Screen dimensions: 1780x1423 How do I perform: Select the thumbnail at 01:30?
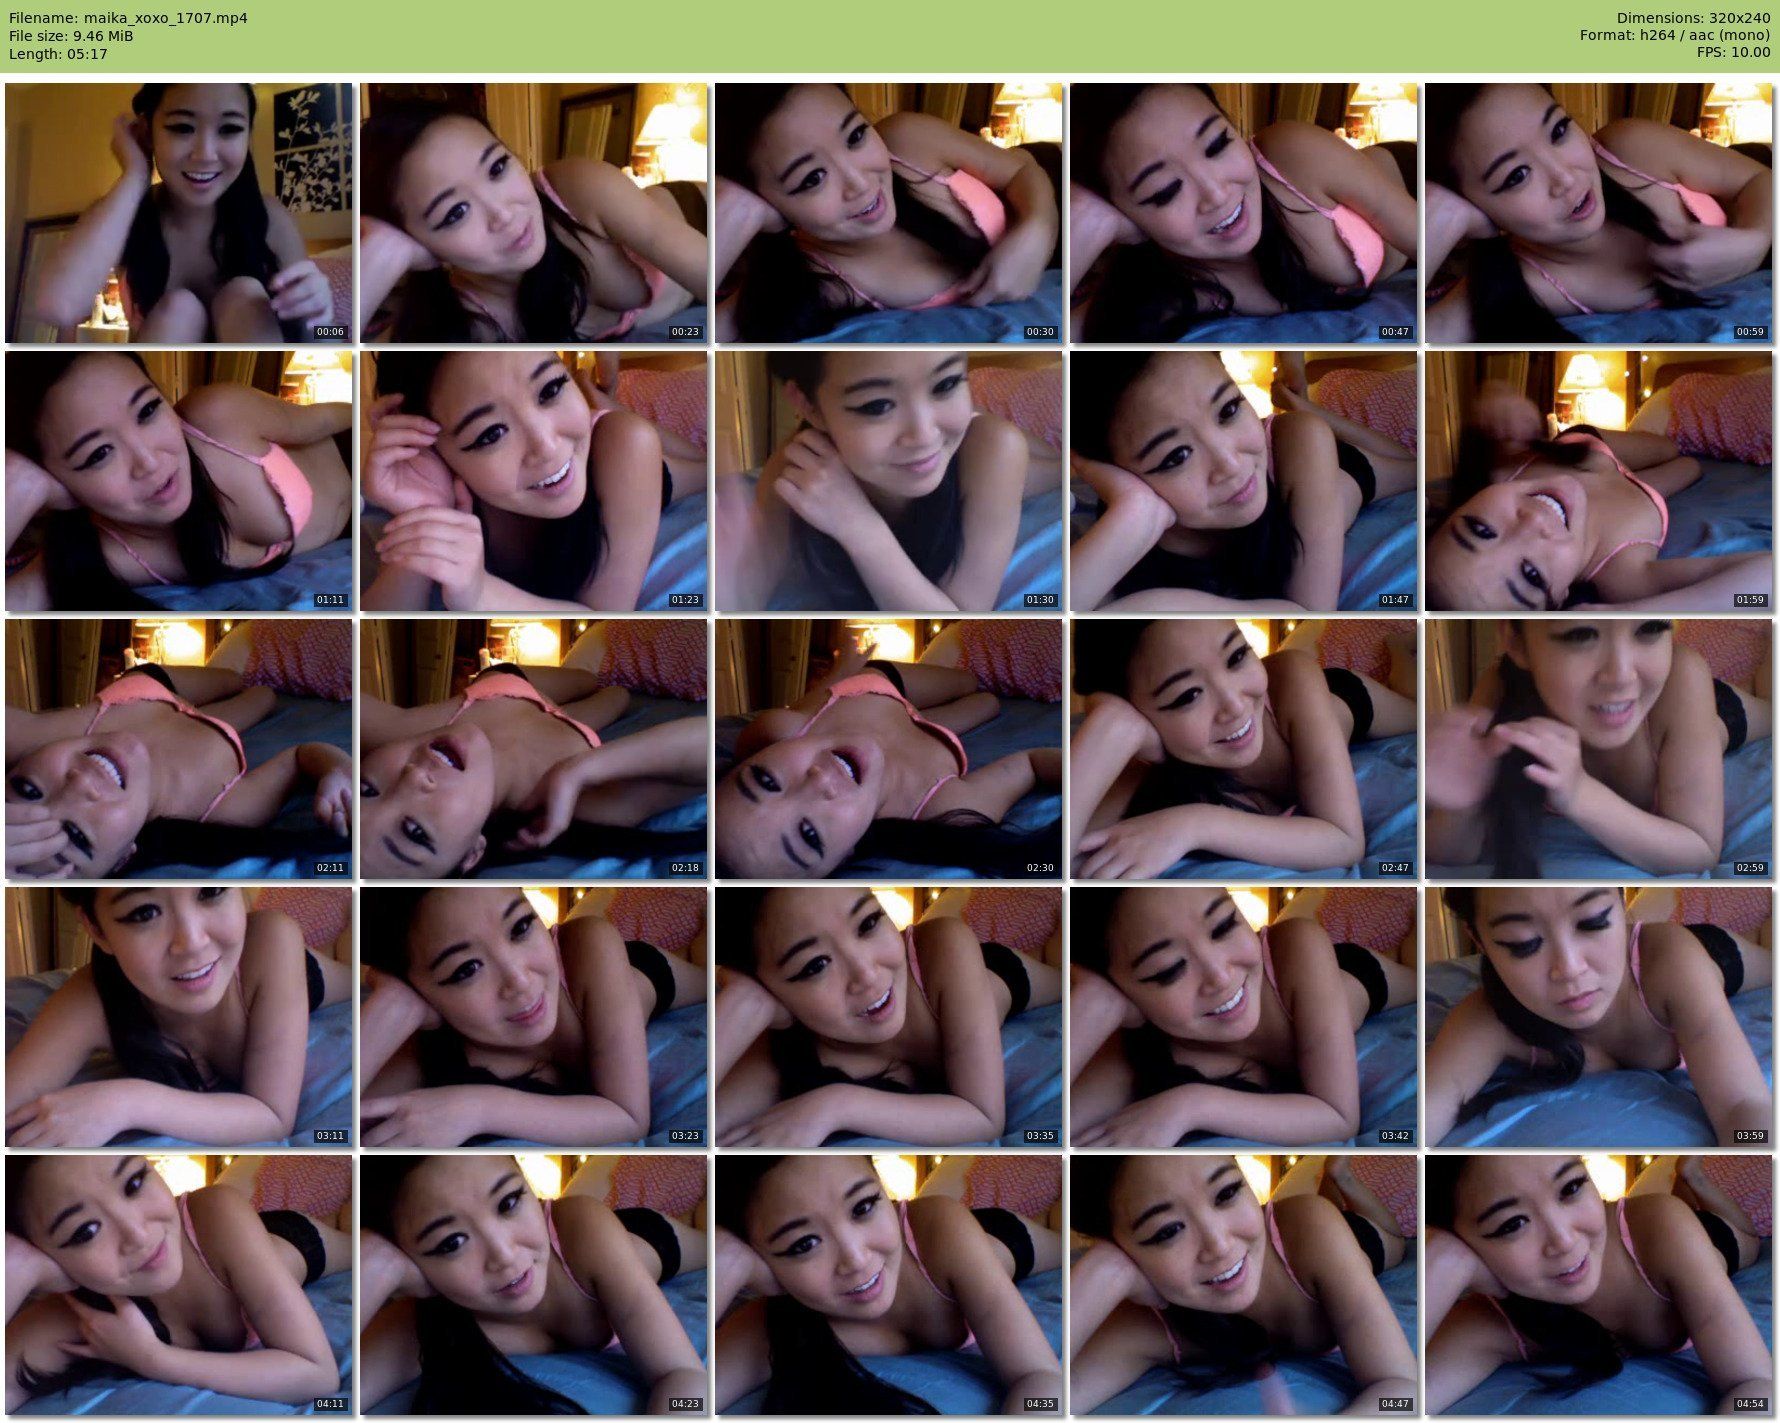[x=889, y=481]
